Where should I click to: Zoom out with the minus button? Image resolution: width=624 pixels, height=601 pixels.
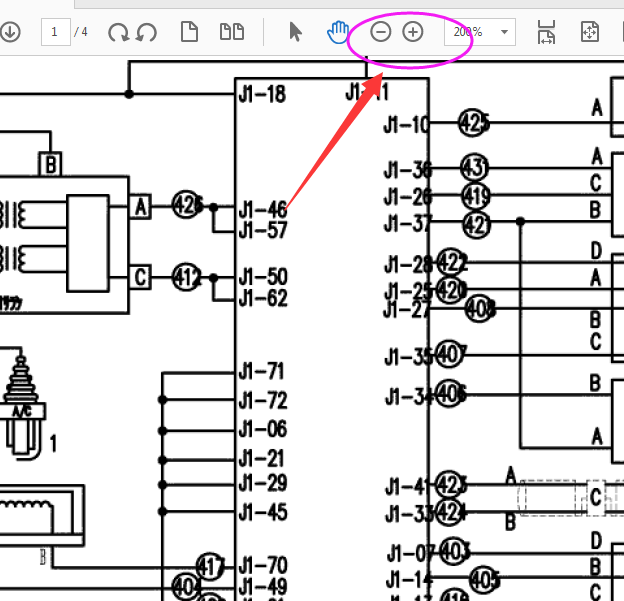[380, 32]
